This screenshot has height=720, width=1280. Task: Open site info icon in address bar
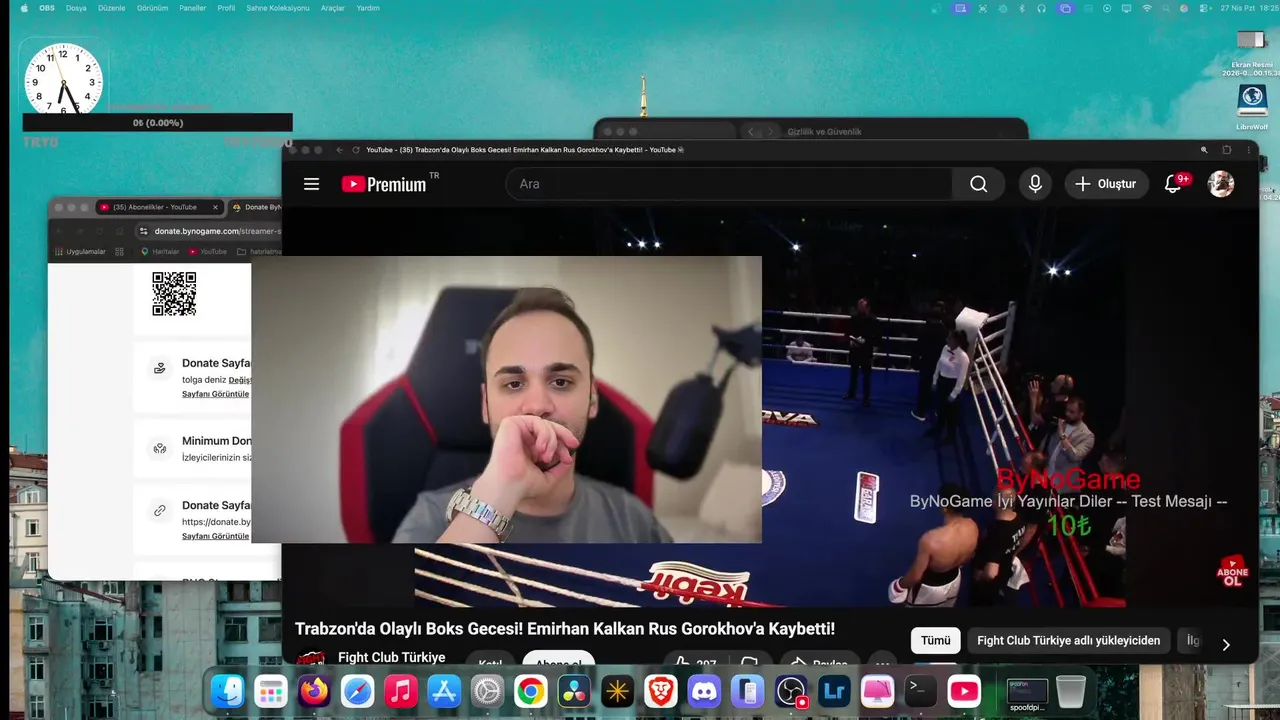point(146,231)
